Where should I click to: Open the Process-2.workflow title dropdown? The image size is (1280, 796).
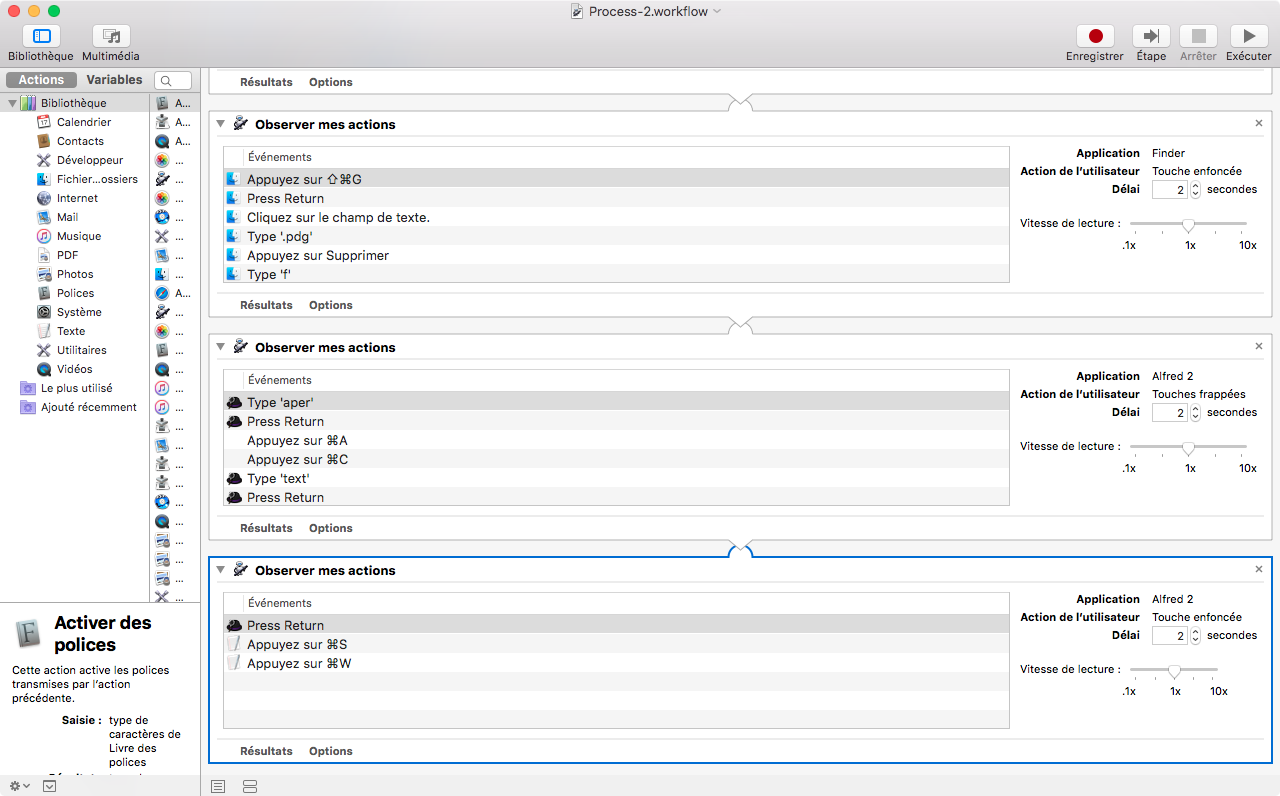coord(717,11)
